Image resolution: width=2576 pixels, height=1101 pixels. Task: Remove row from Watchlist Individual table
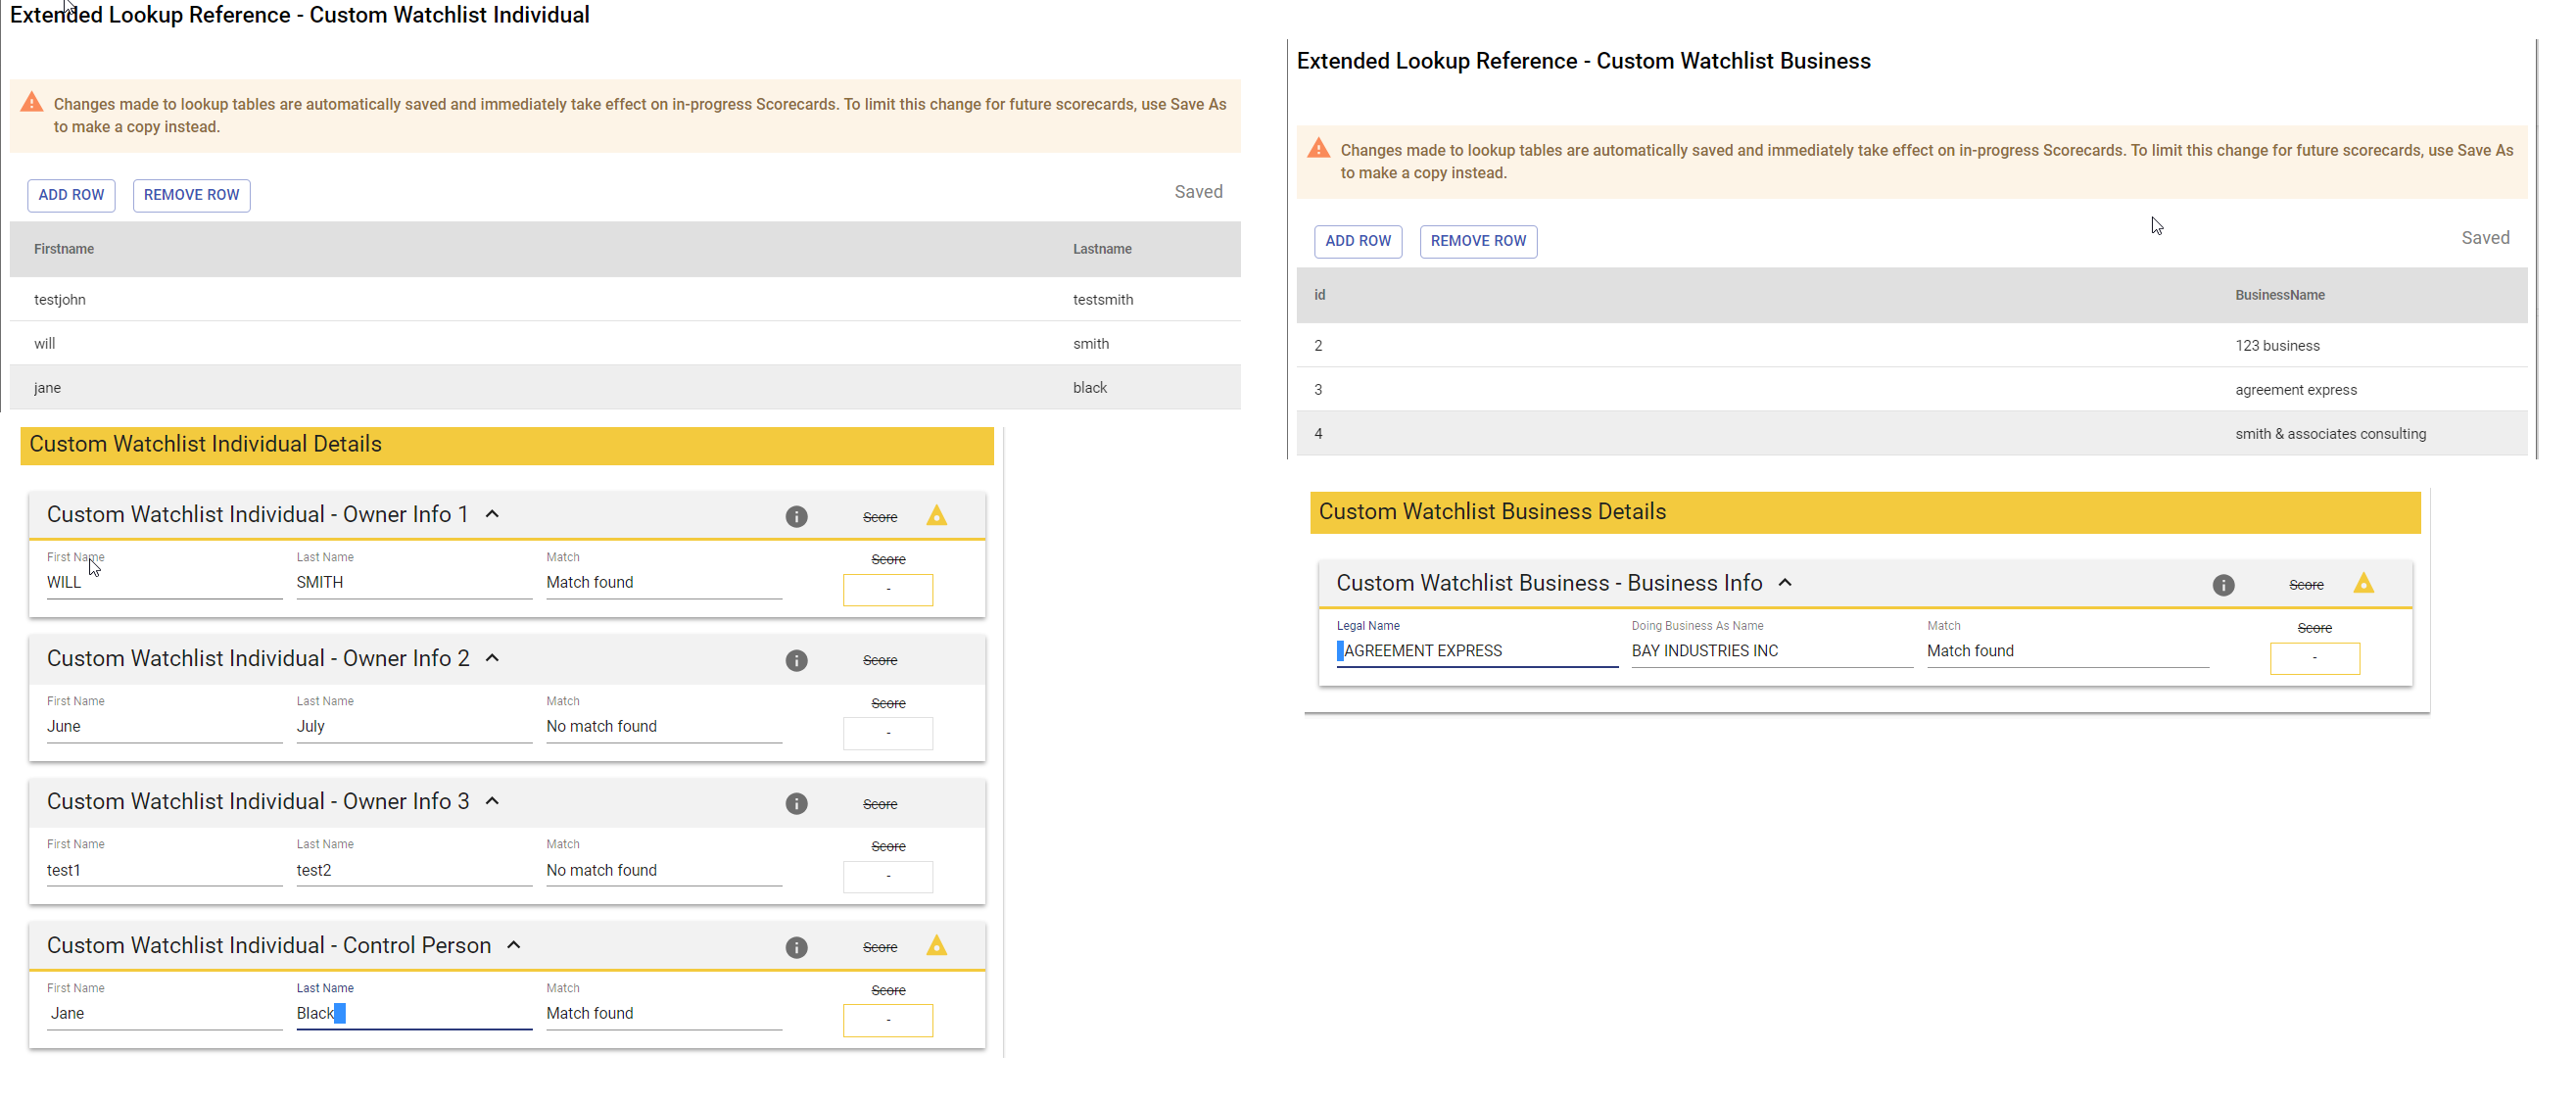(x=191, y=195)
